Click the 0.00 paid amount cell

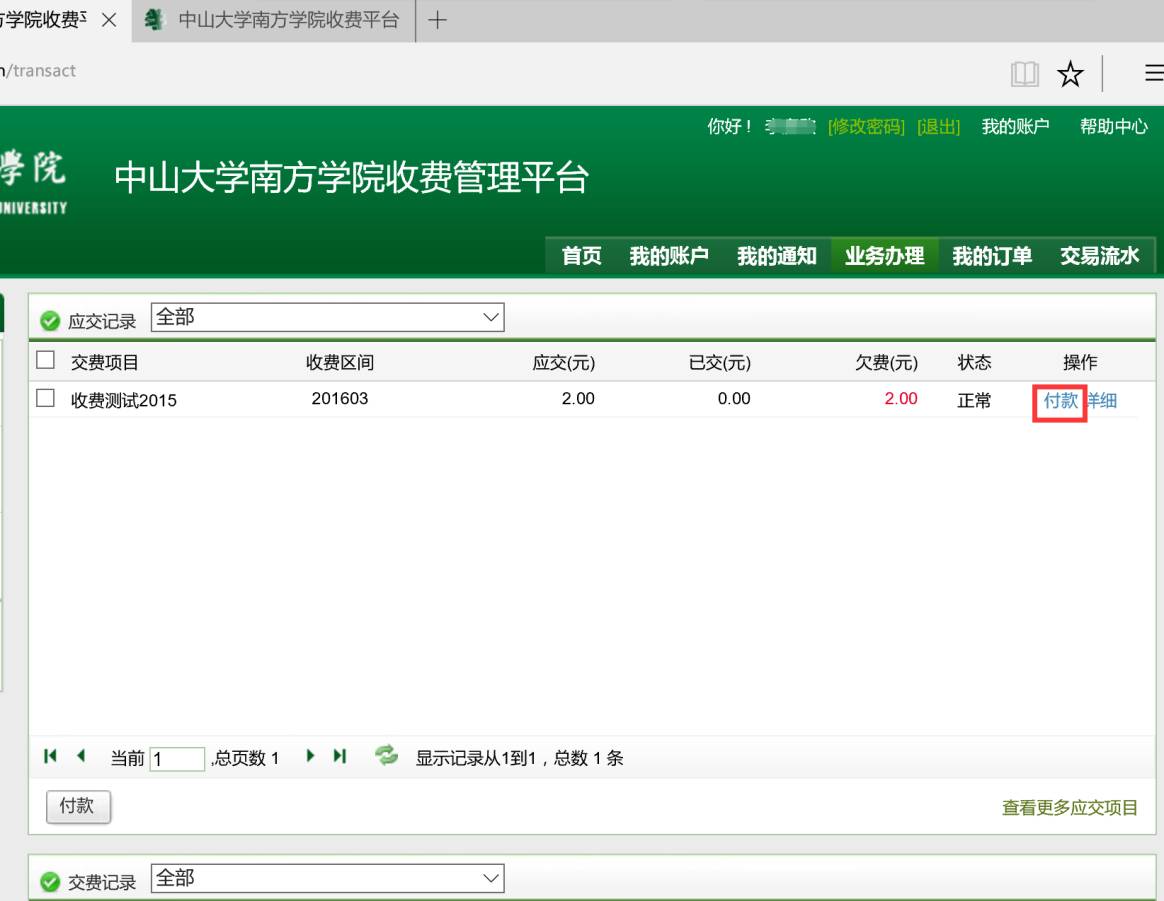point(734,399)
